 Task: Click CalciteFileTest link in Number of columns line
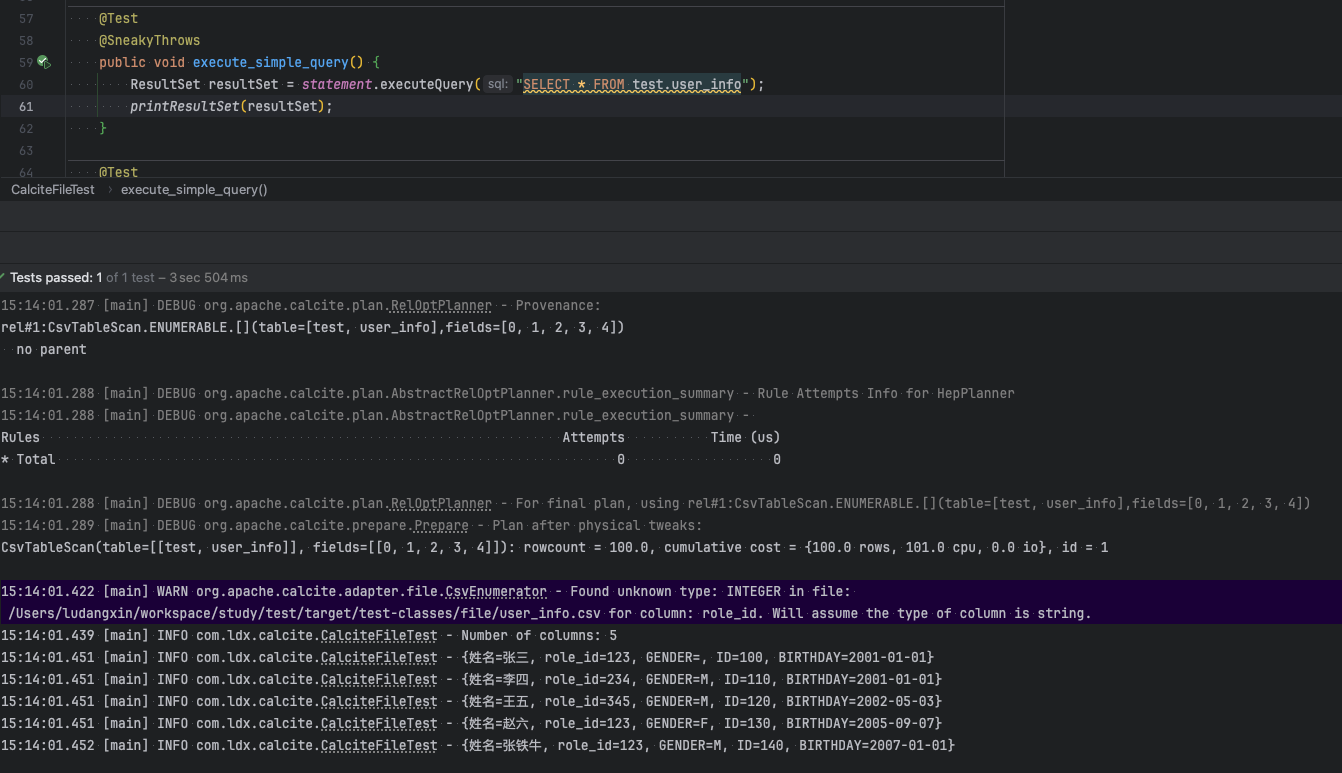379,635
